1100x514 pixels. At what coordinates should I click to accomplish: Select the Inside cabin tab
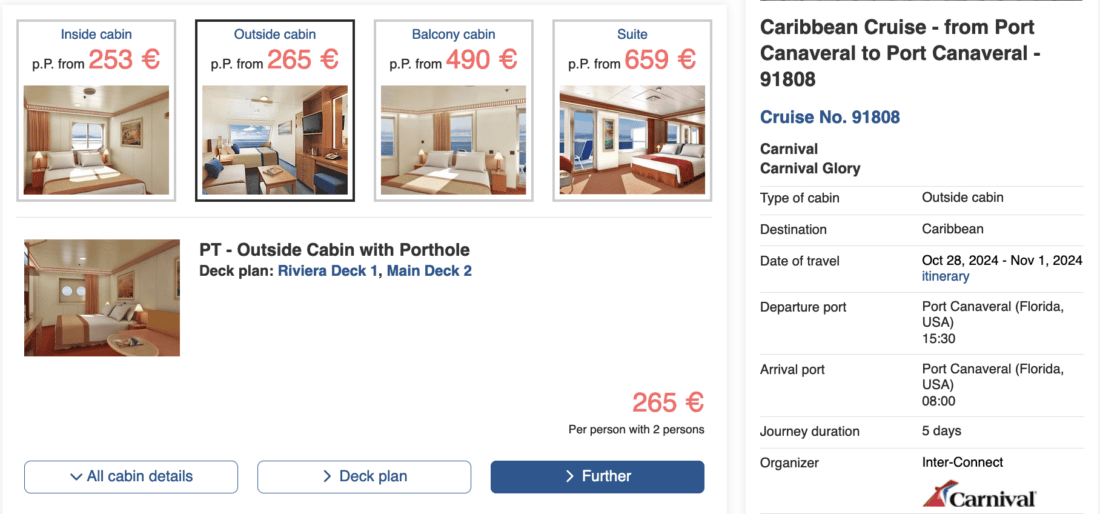tap(96, 34)
